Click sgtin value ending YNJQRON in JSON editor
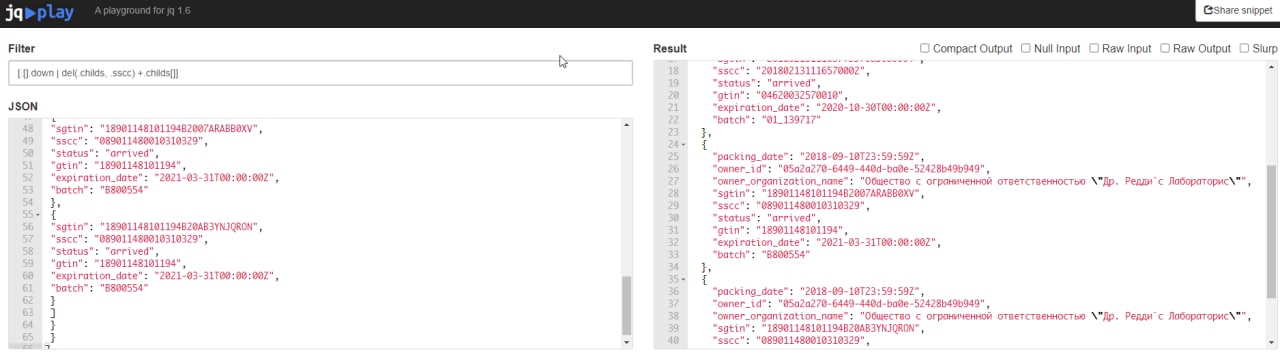This screenshot has width=1280, height=363. click(x=179, y=227)
